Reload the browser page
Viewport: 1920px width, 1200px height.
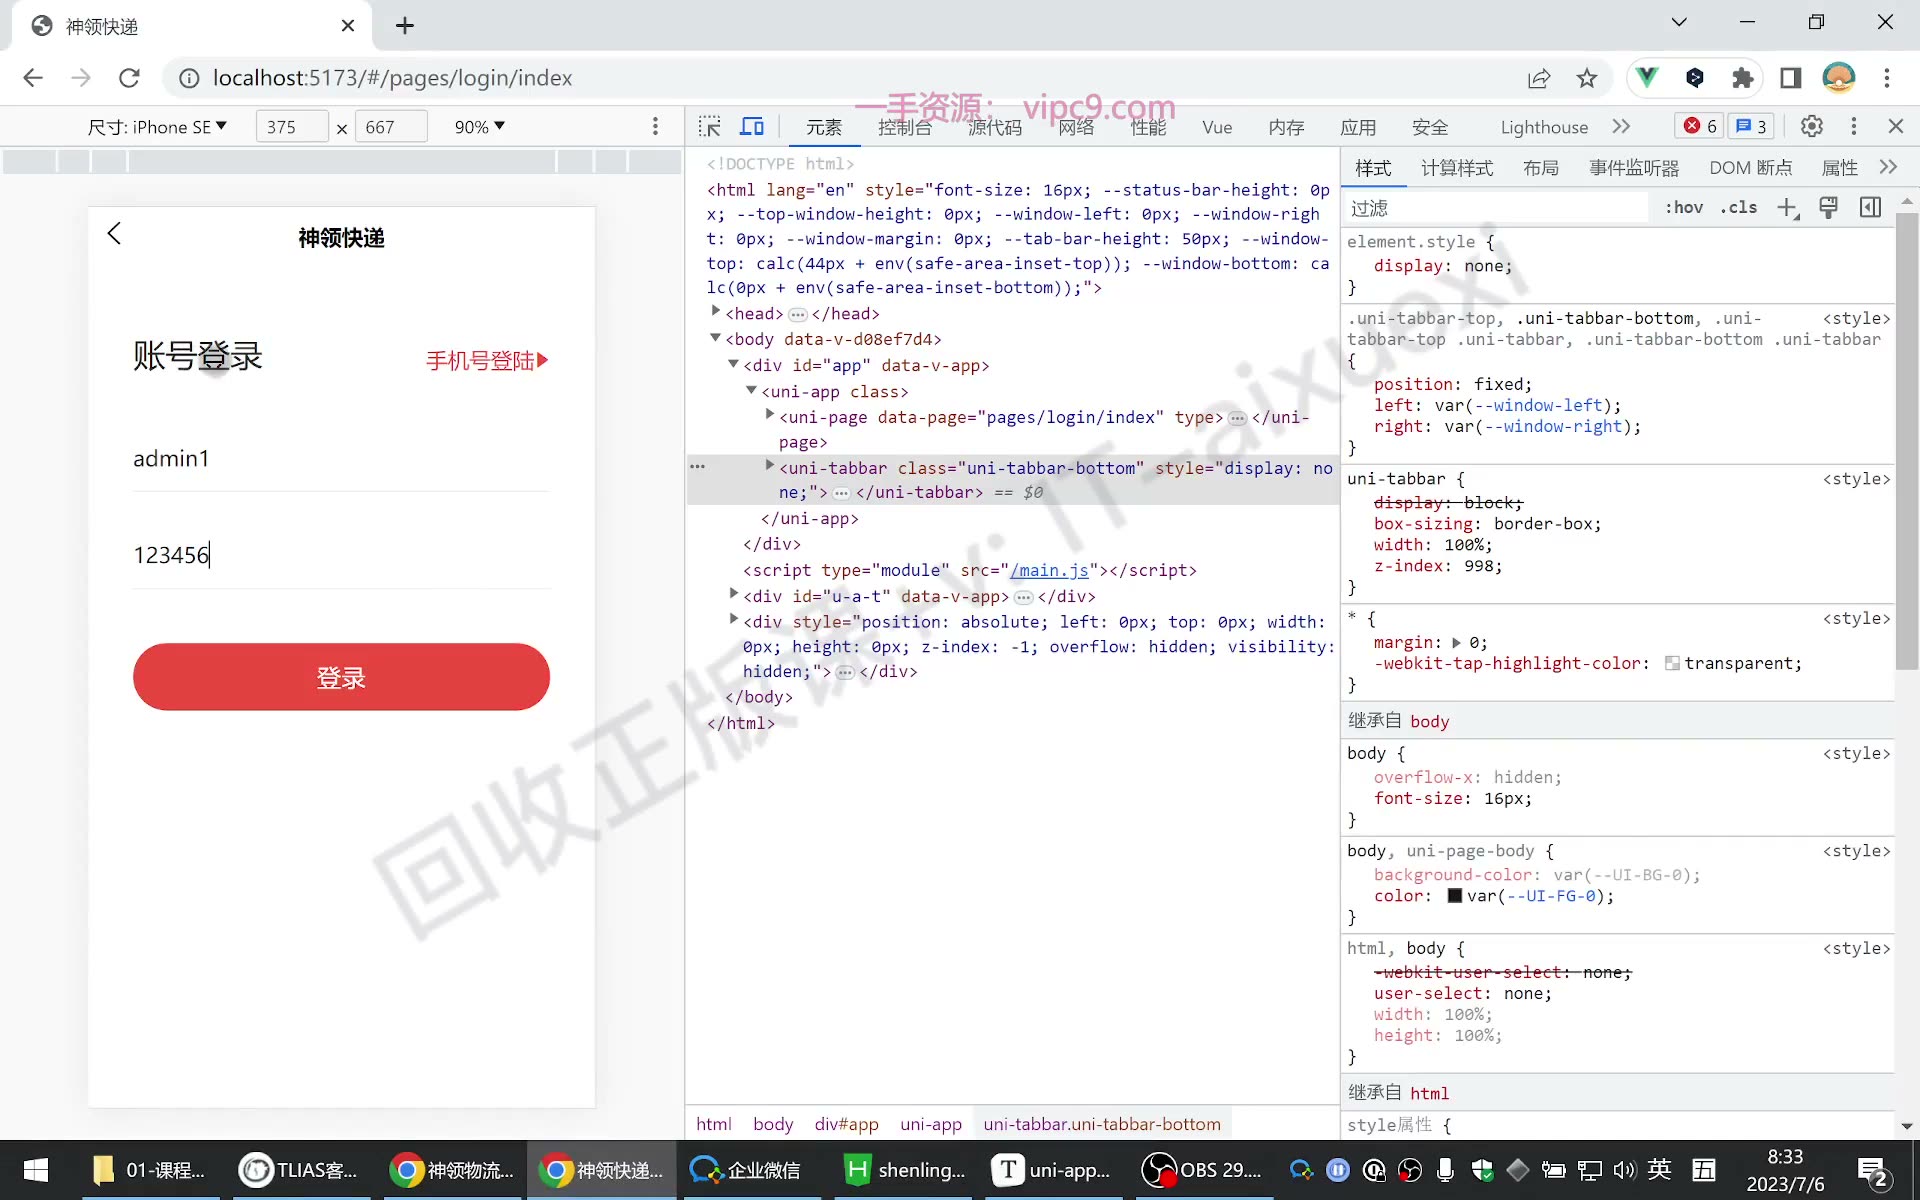point(129,78)
